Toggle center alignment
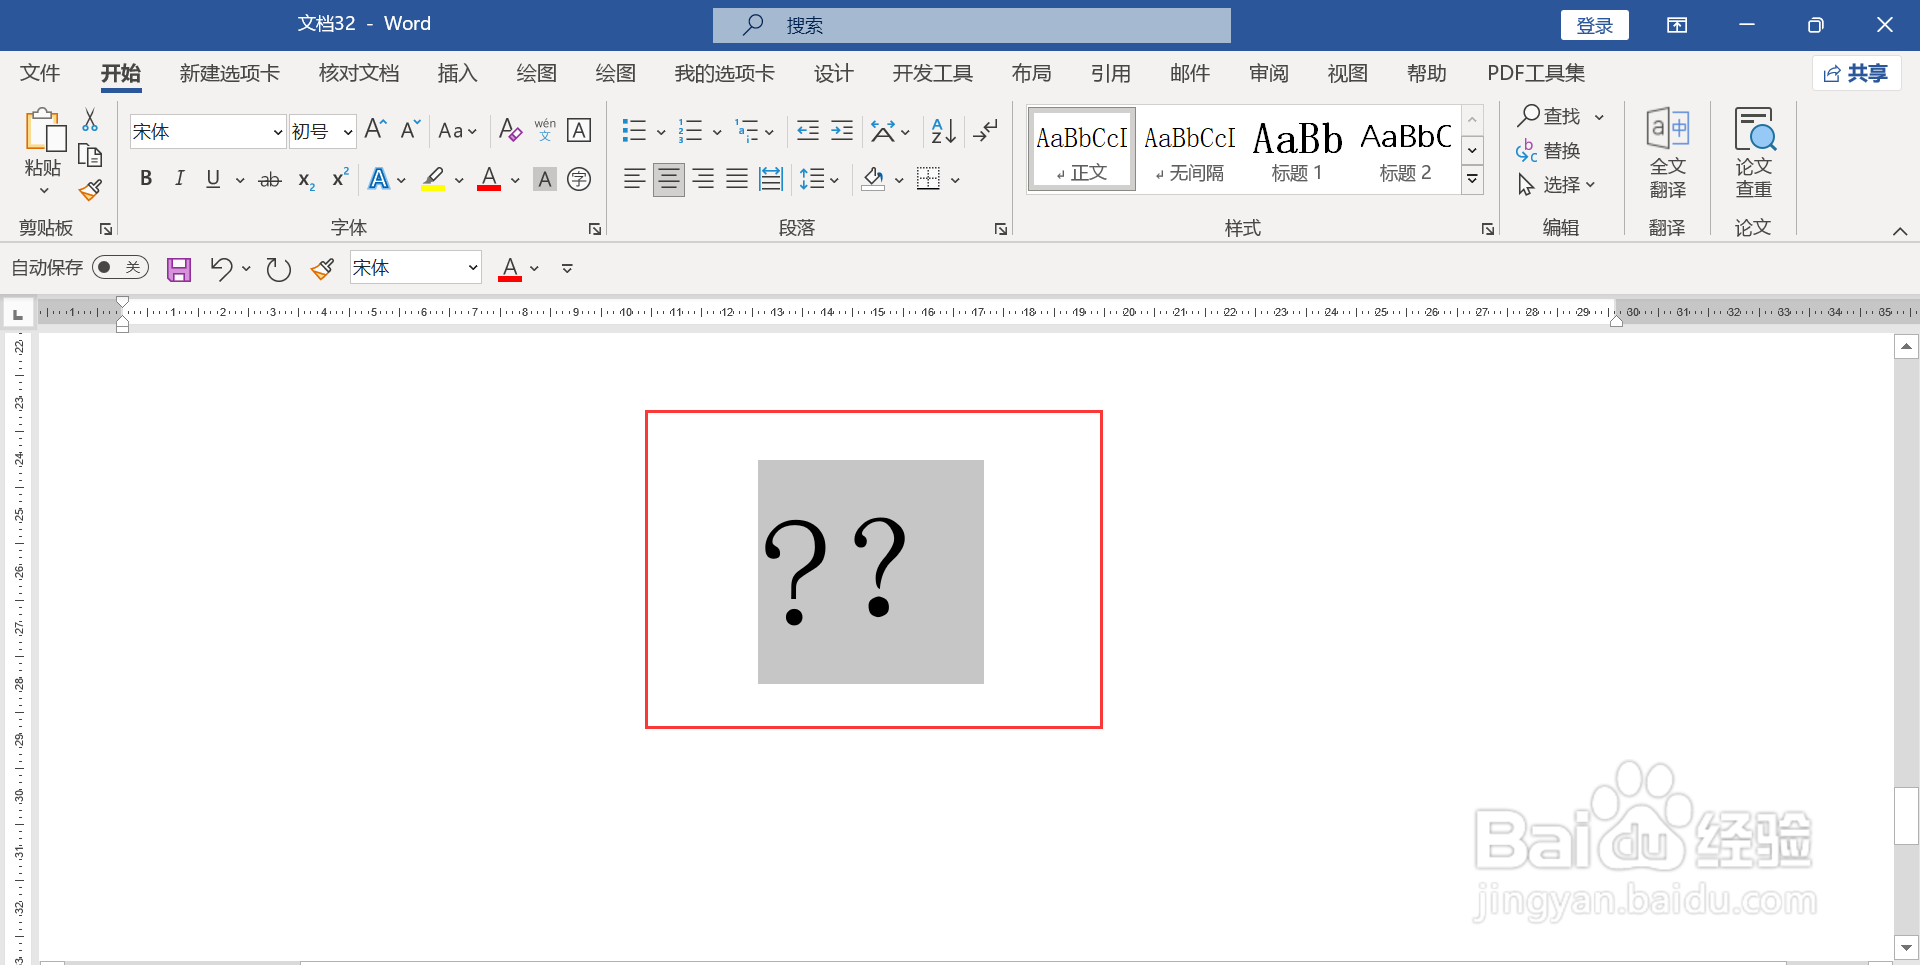1920x965 pixels. pos(669,179)
